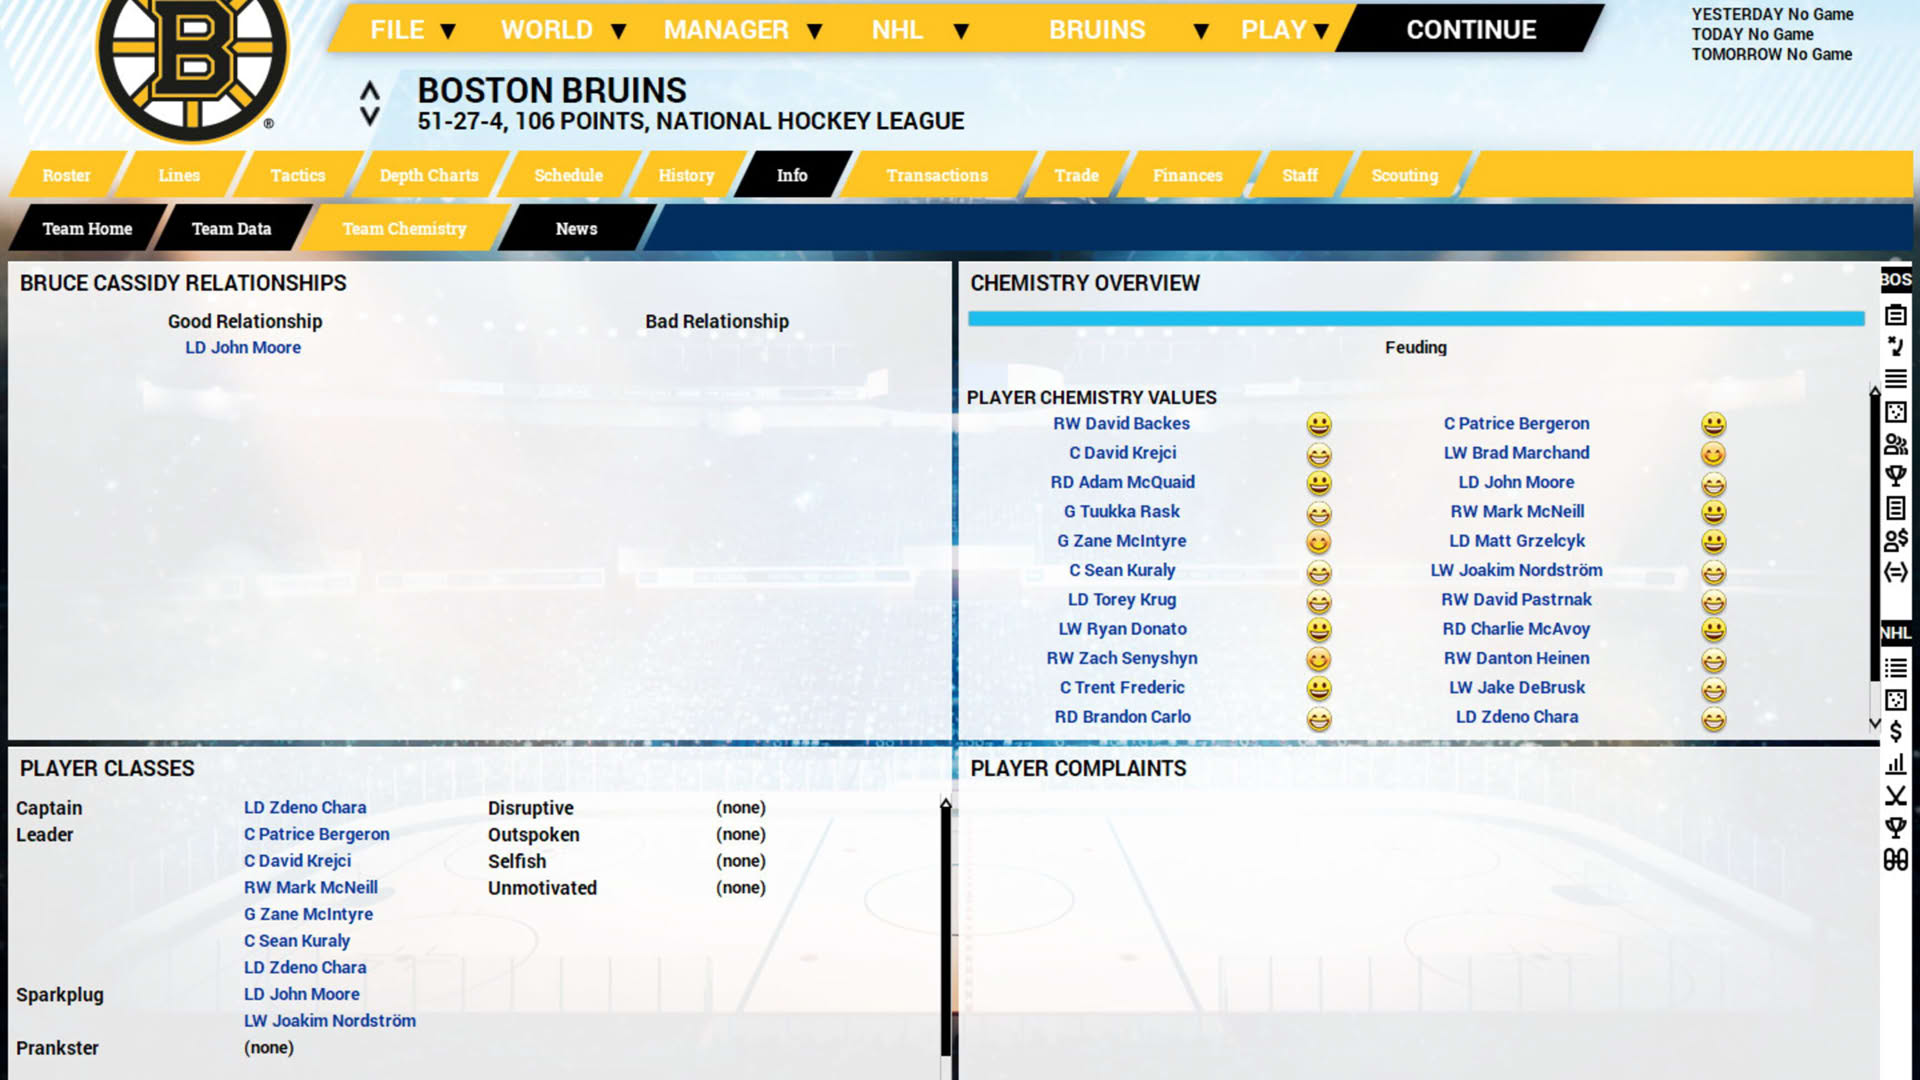
Task: Click the NHL binoculars scouting icon
Action: click(1895, 859)
